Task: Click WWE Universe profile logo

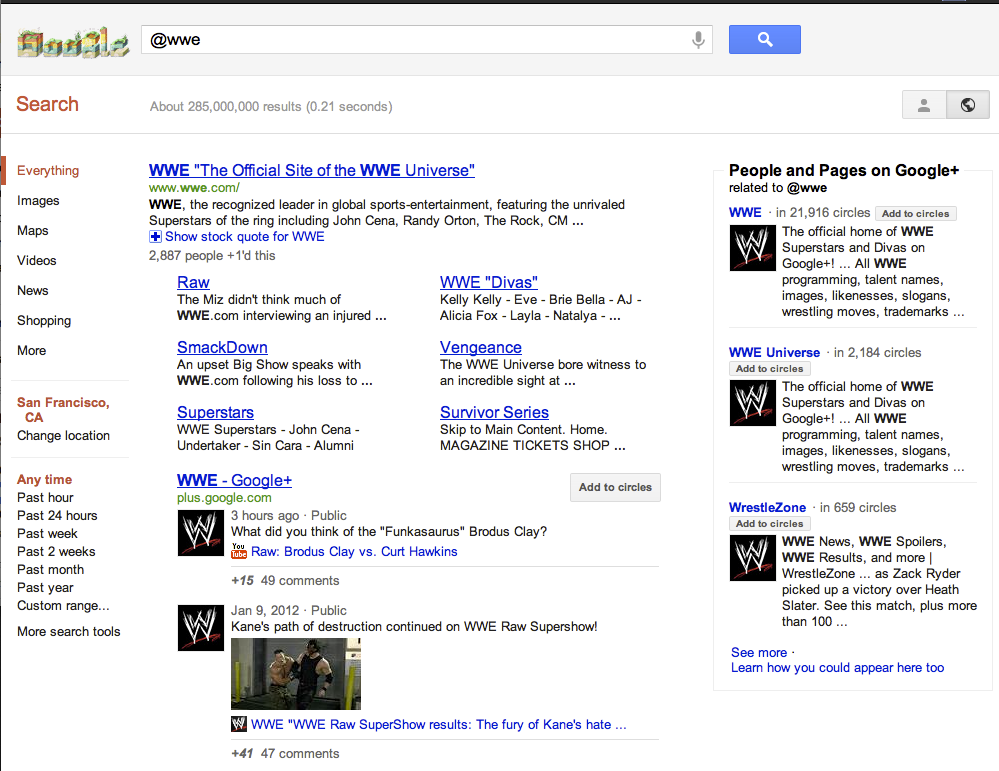Action: click(x=752, y=403)
